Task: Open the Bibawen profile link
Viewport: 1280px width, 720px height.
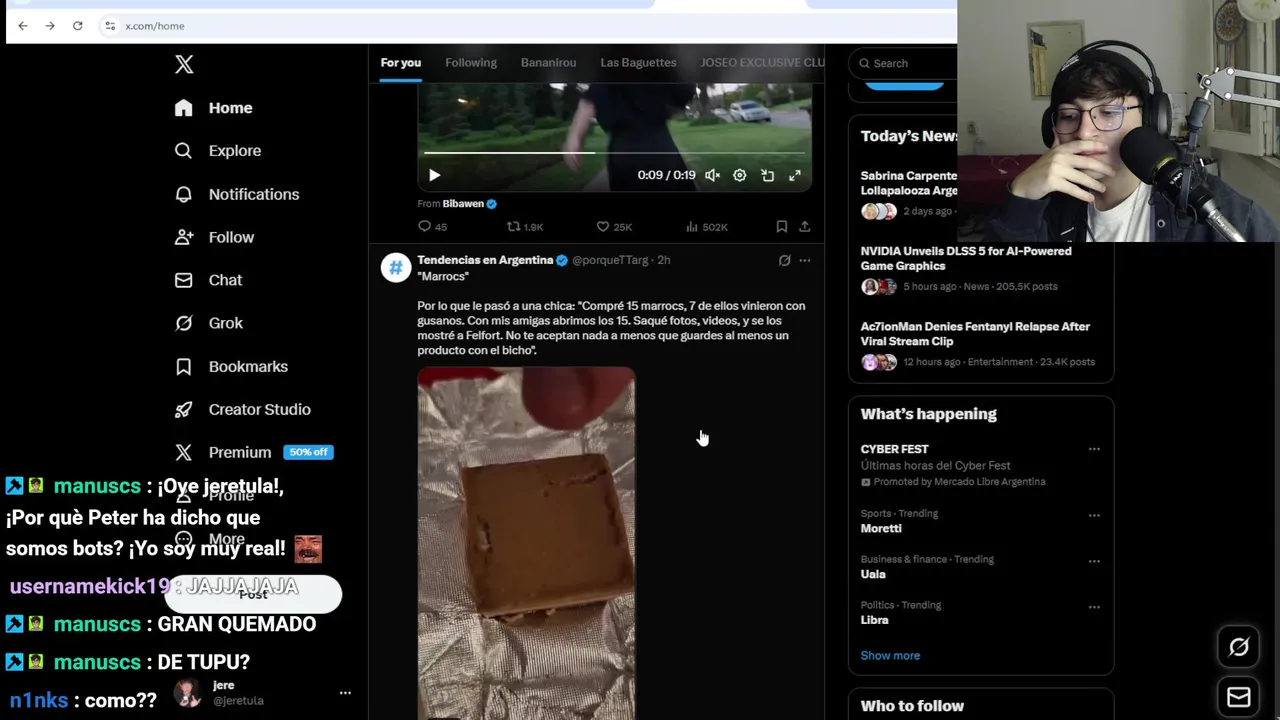Action: coord(463,204)
